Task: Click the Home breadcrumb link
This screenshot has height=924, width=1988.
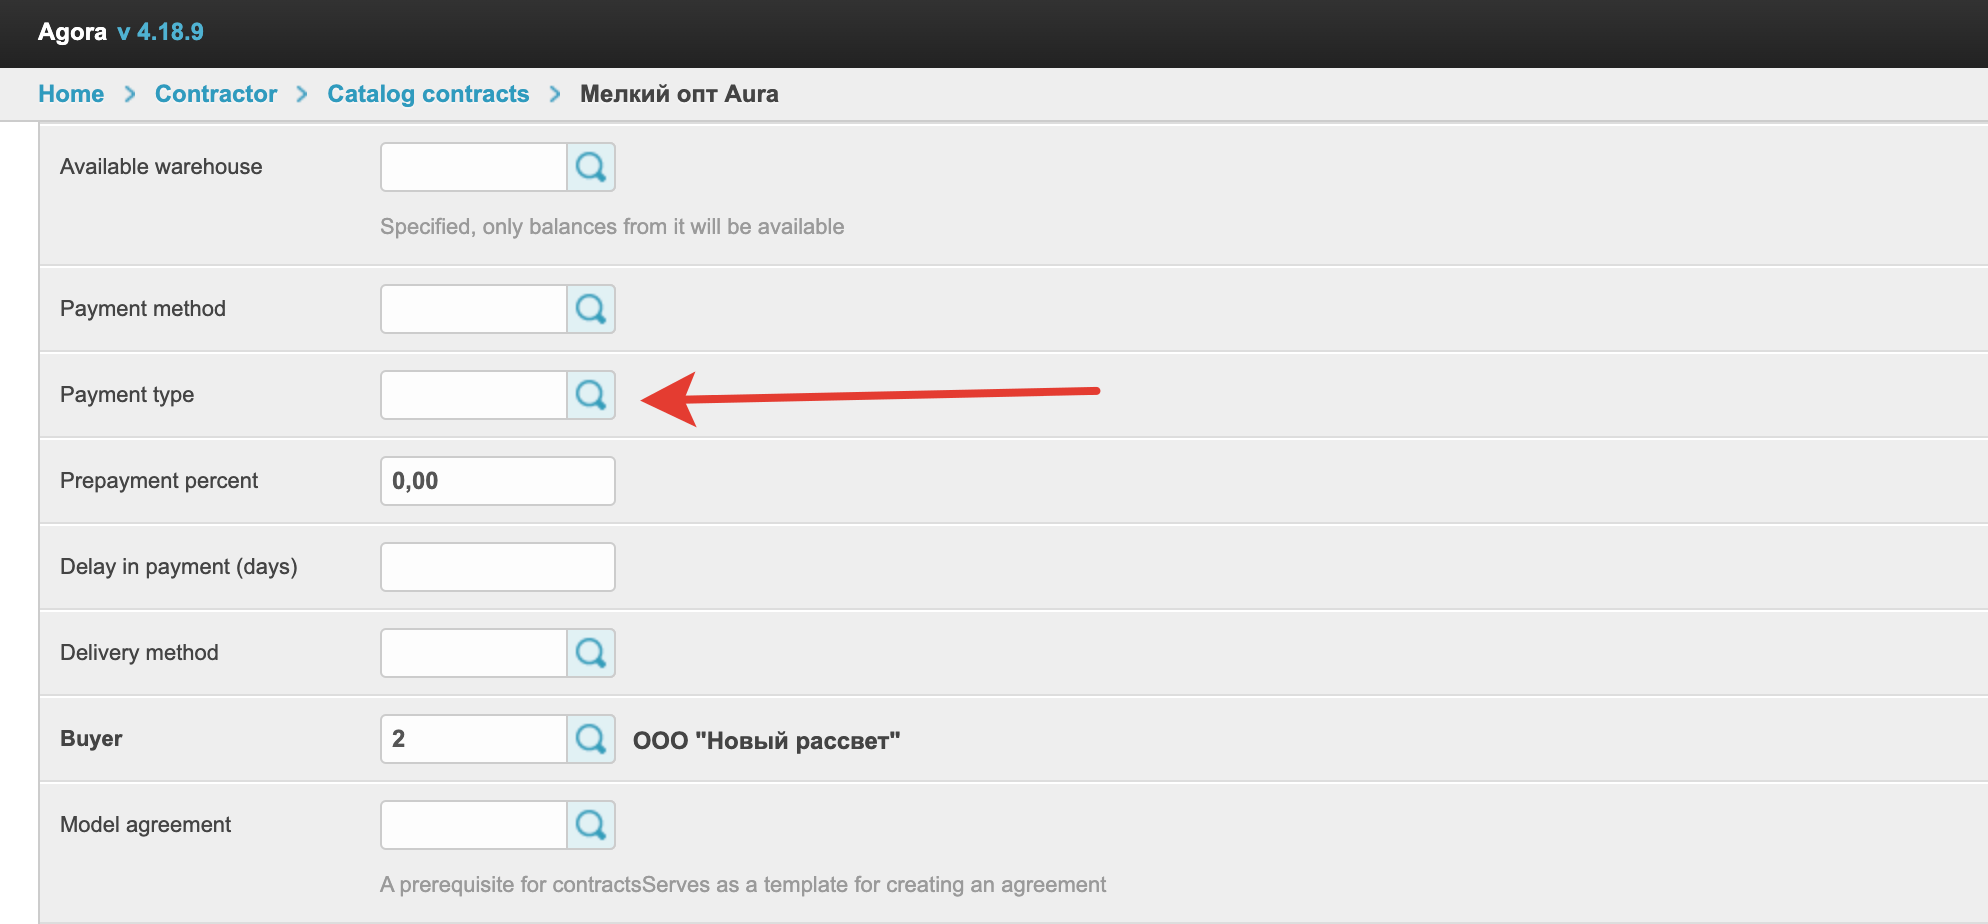Action: tap(71, 94)
